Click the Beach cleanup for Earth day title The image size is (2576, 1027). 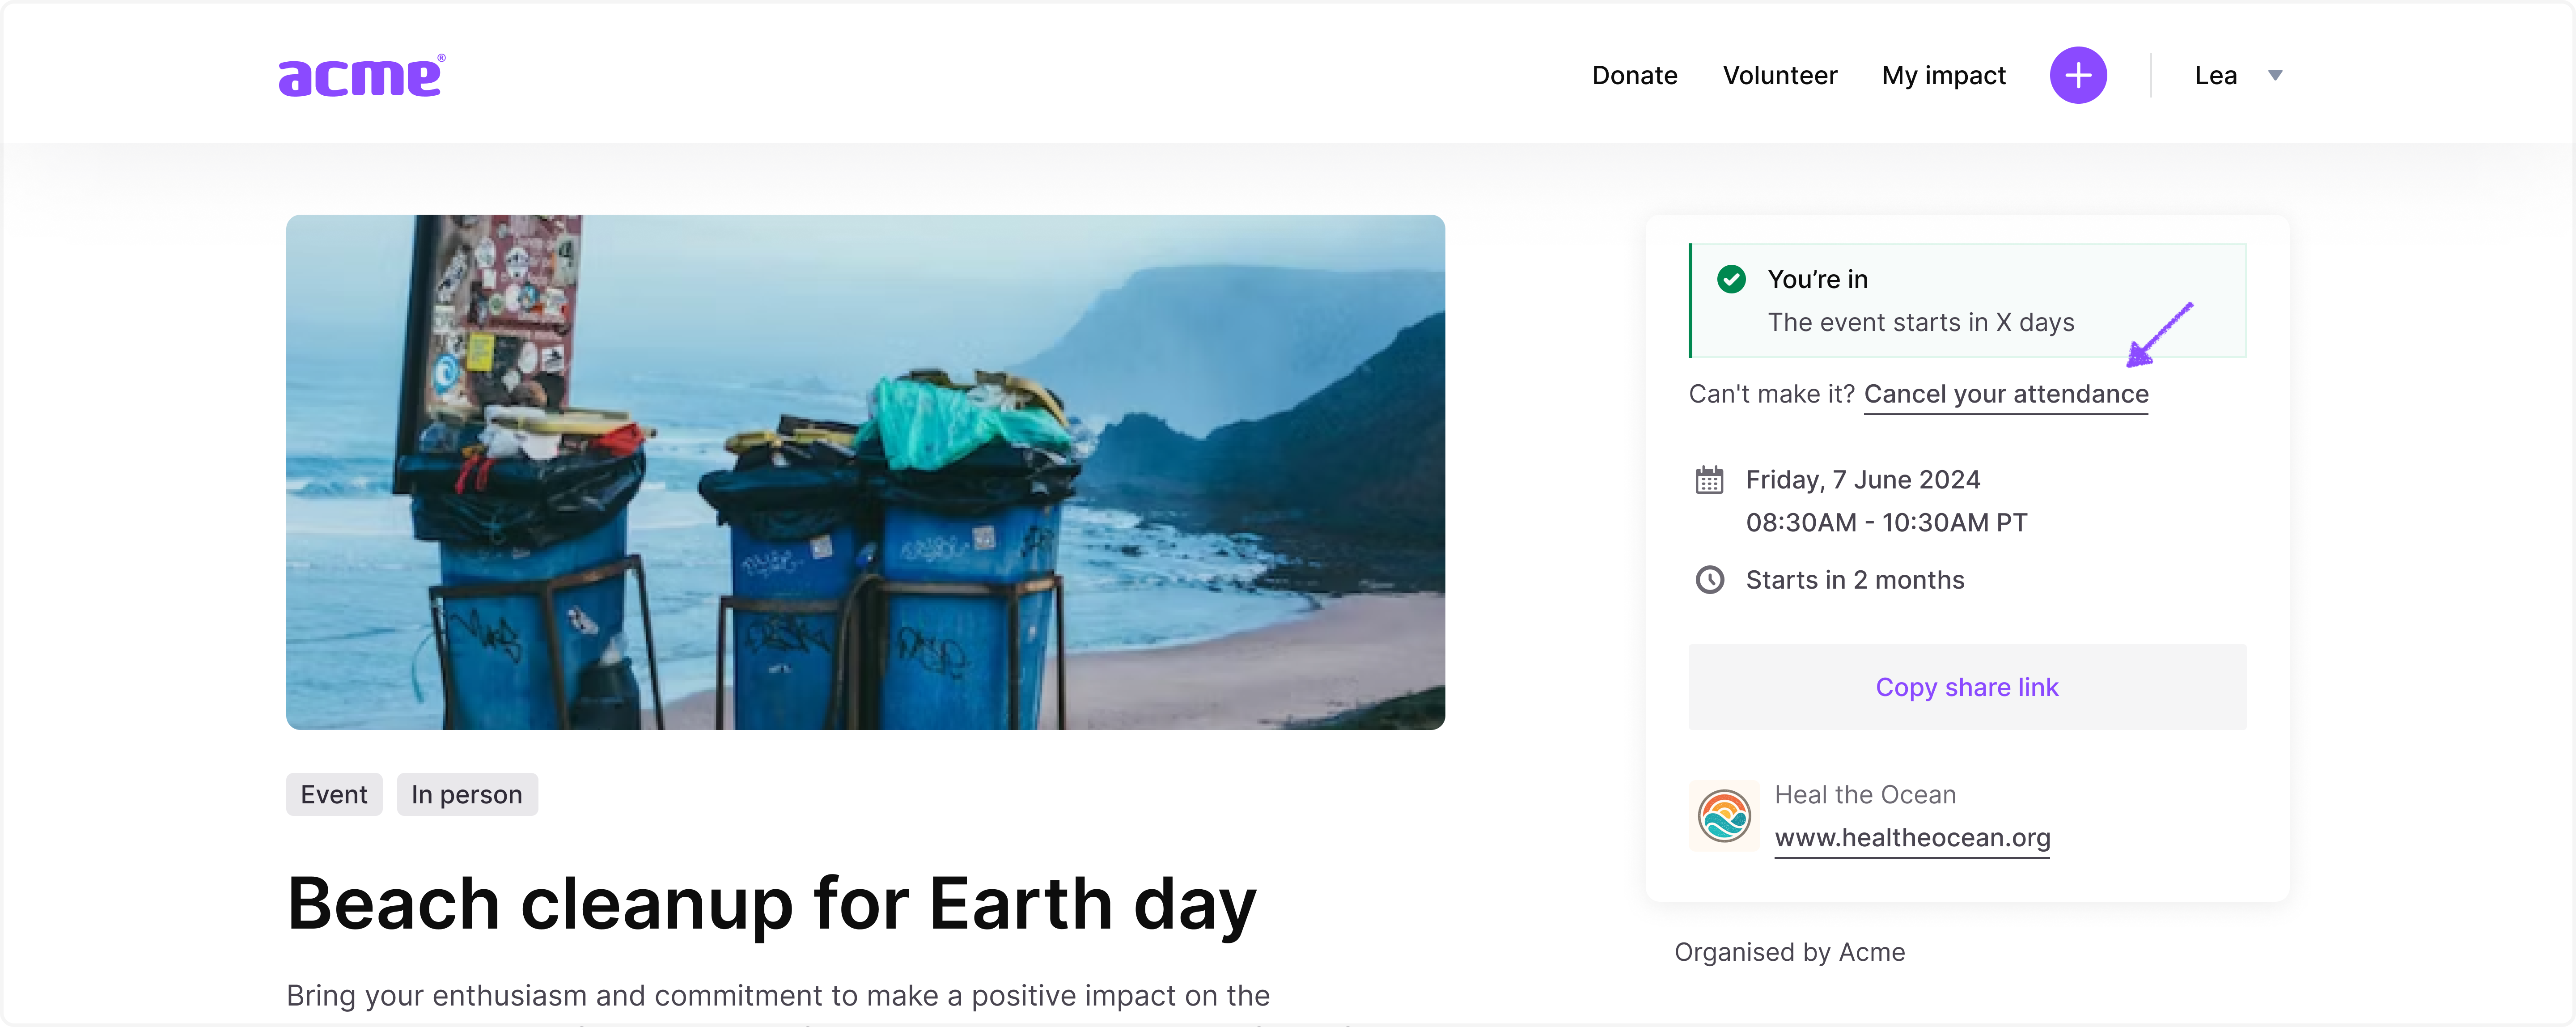point(771,904)
